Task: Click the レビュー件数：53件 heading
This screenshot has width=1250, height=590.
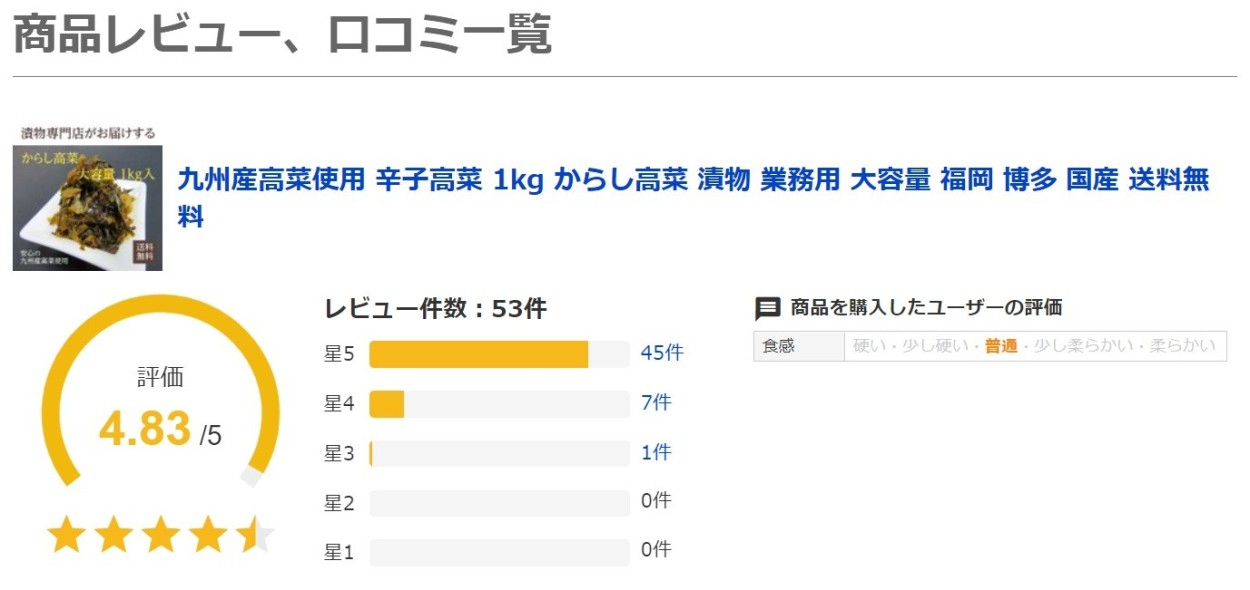Action: (435, 309)
